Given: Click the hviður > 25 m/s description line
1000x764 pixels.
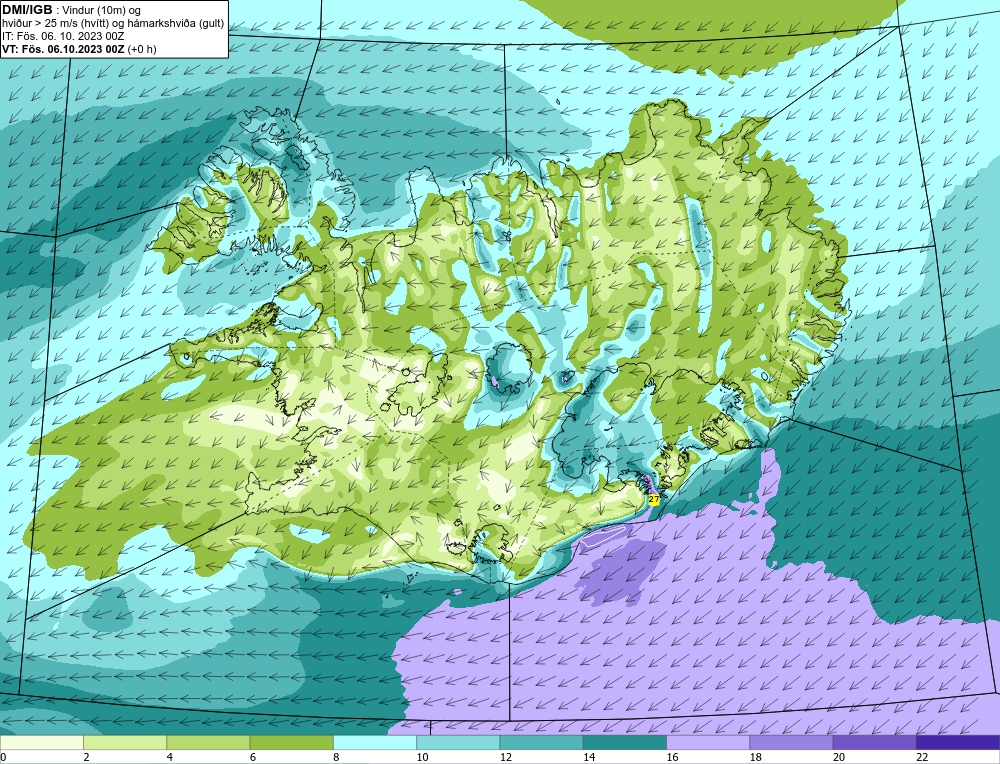Looking at the screenshot, I should click(x=113, y=24).
